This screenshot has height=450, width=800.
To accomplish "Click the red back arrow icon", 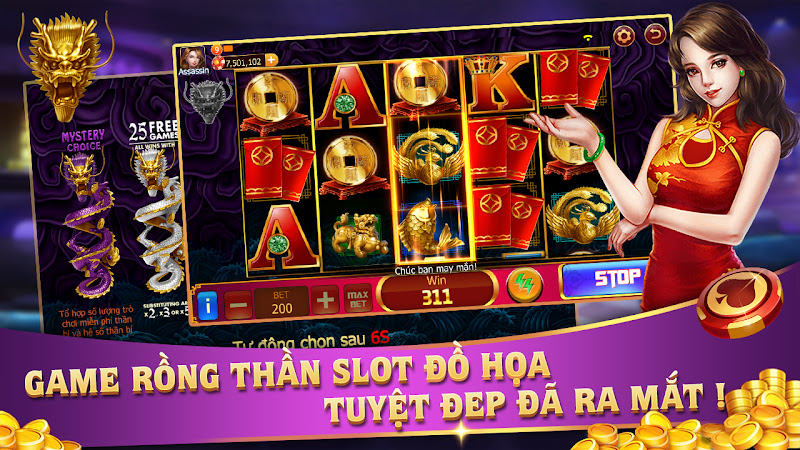I will click(655, 34).
